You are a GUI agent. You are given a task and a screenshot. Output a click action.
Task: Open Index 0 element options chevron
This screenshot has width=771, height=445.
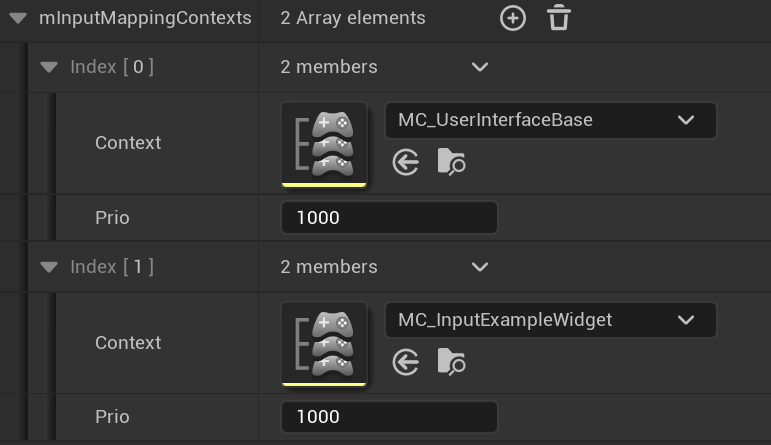coord(480,67)
